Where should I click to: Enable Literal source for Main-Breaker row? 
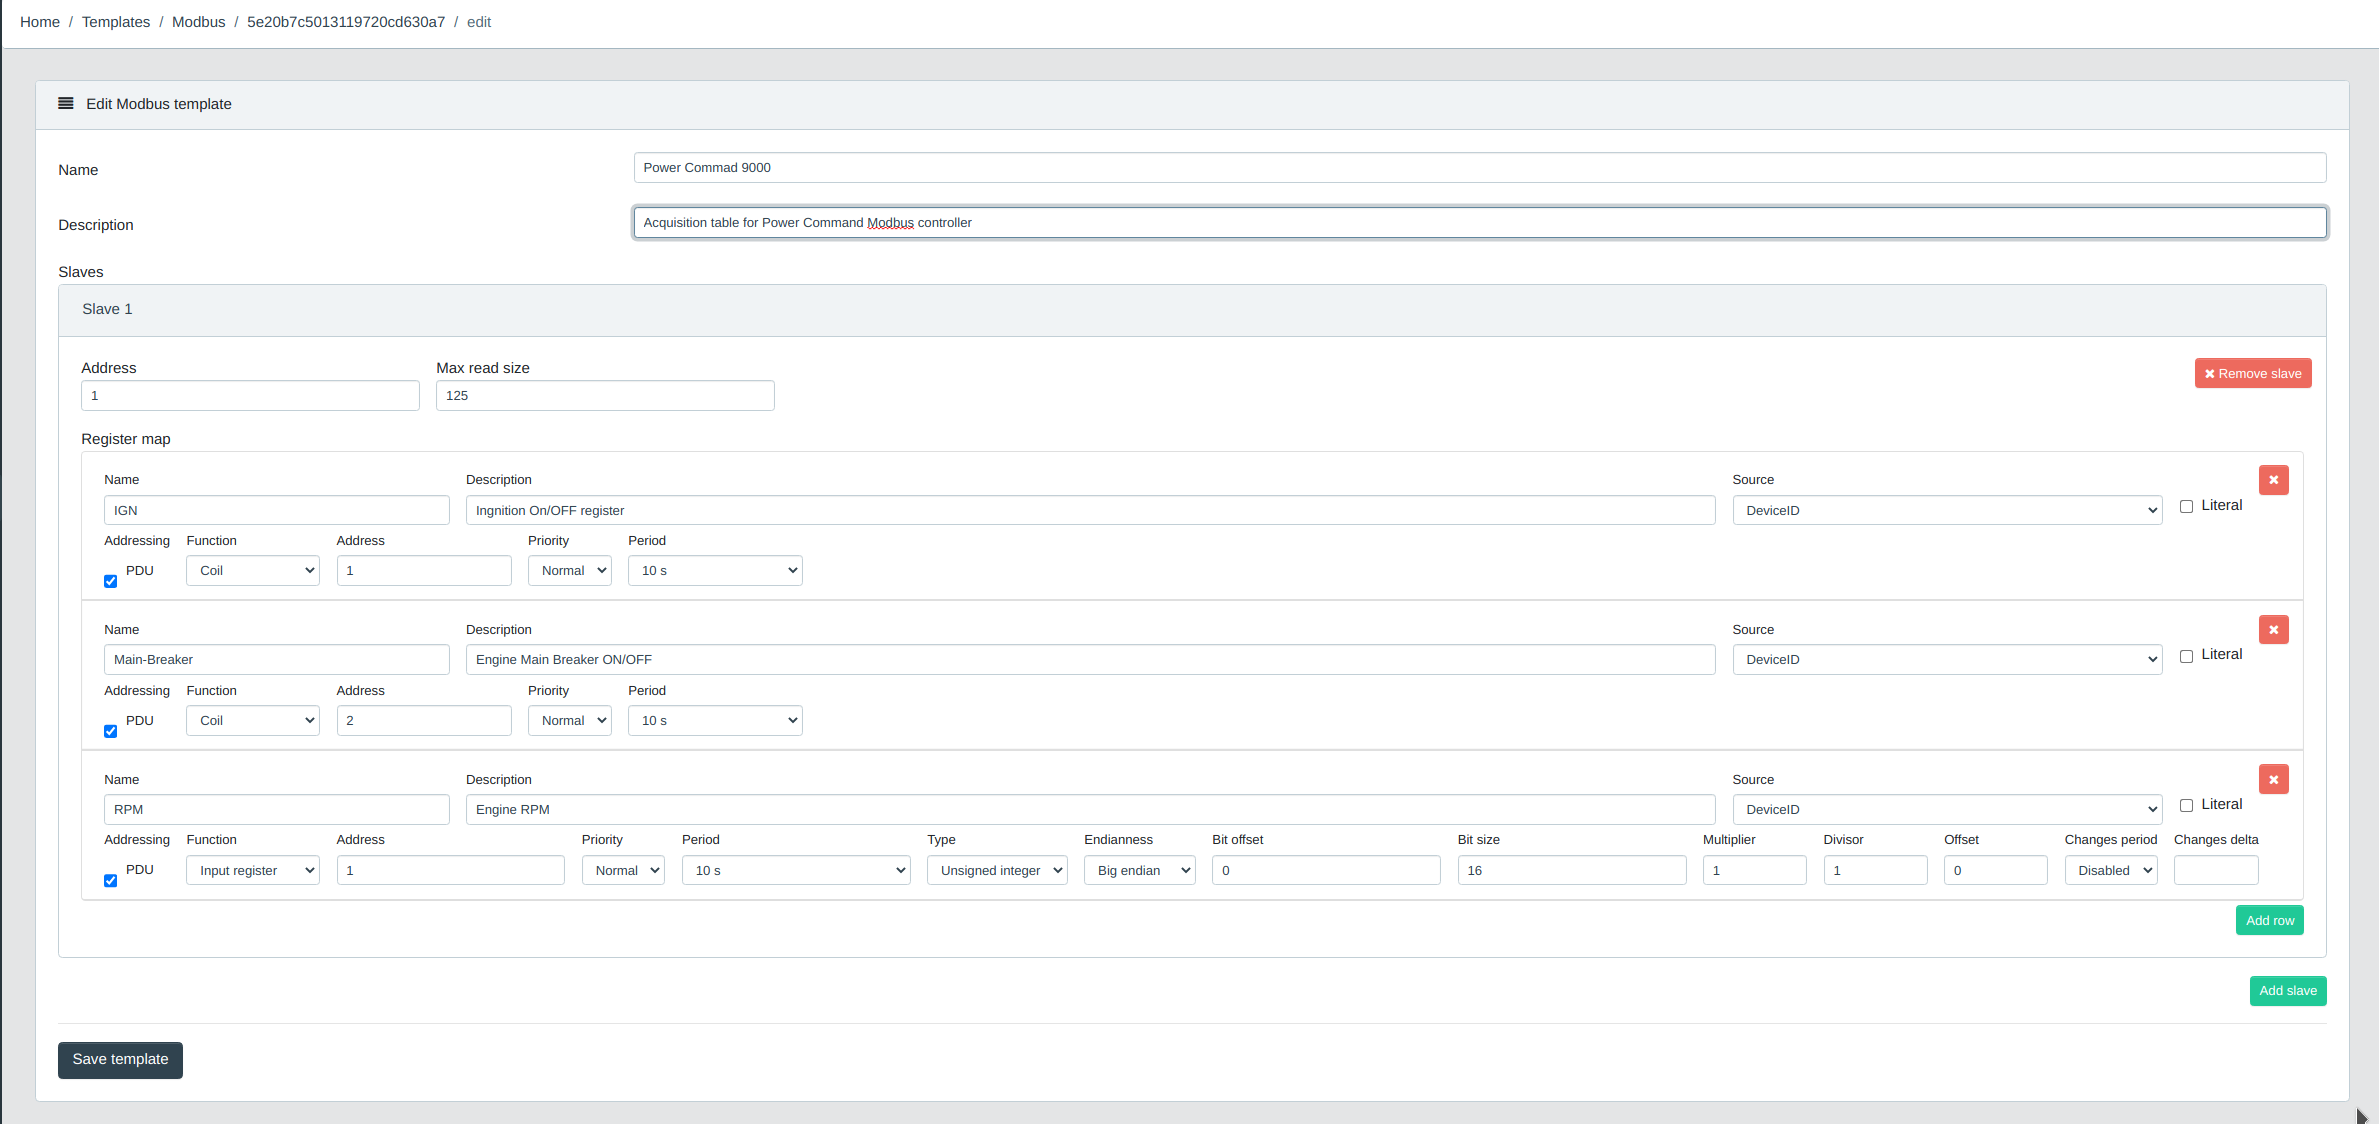(x=2186, y=657)
